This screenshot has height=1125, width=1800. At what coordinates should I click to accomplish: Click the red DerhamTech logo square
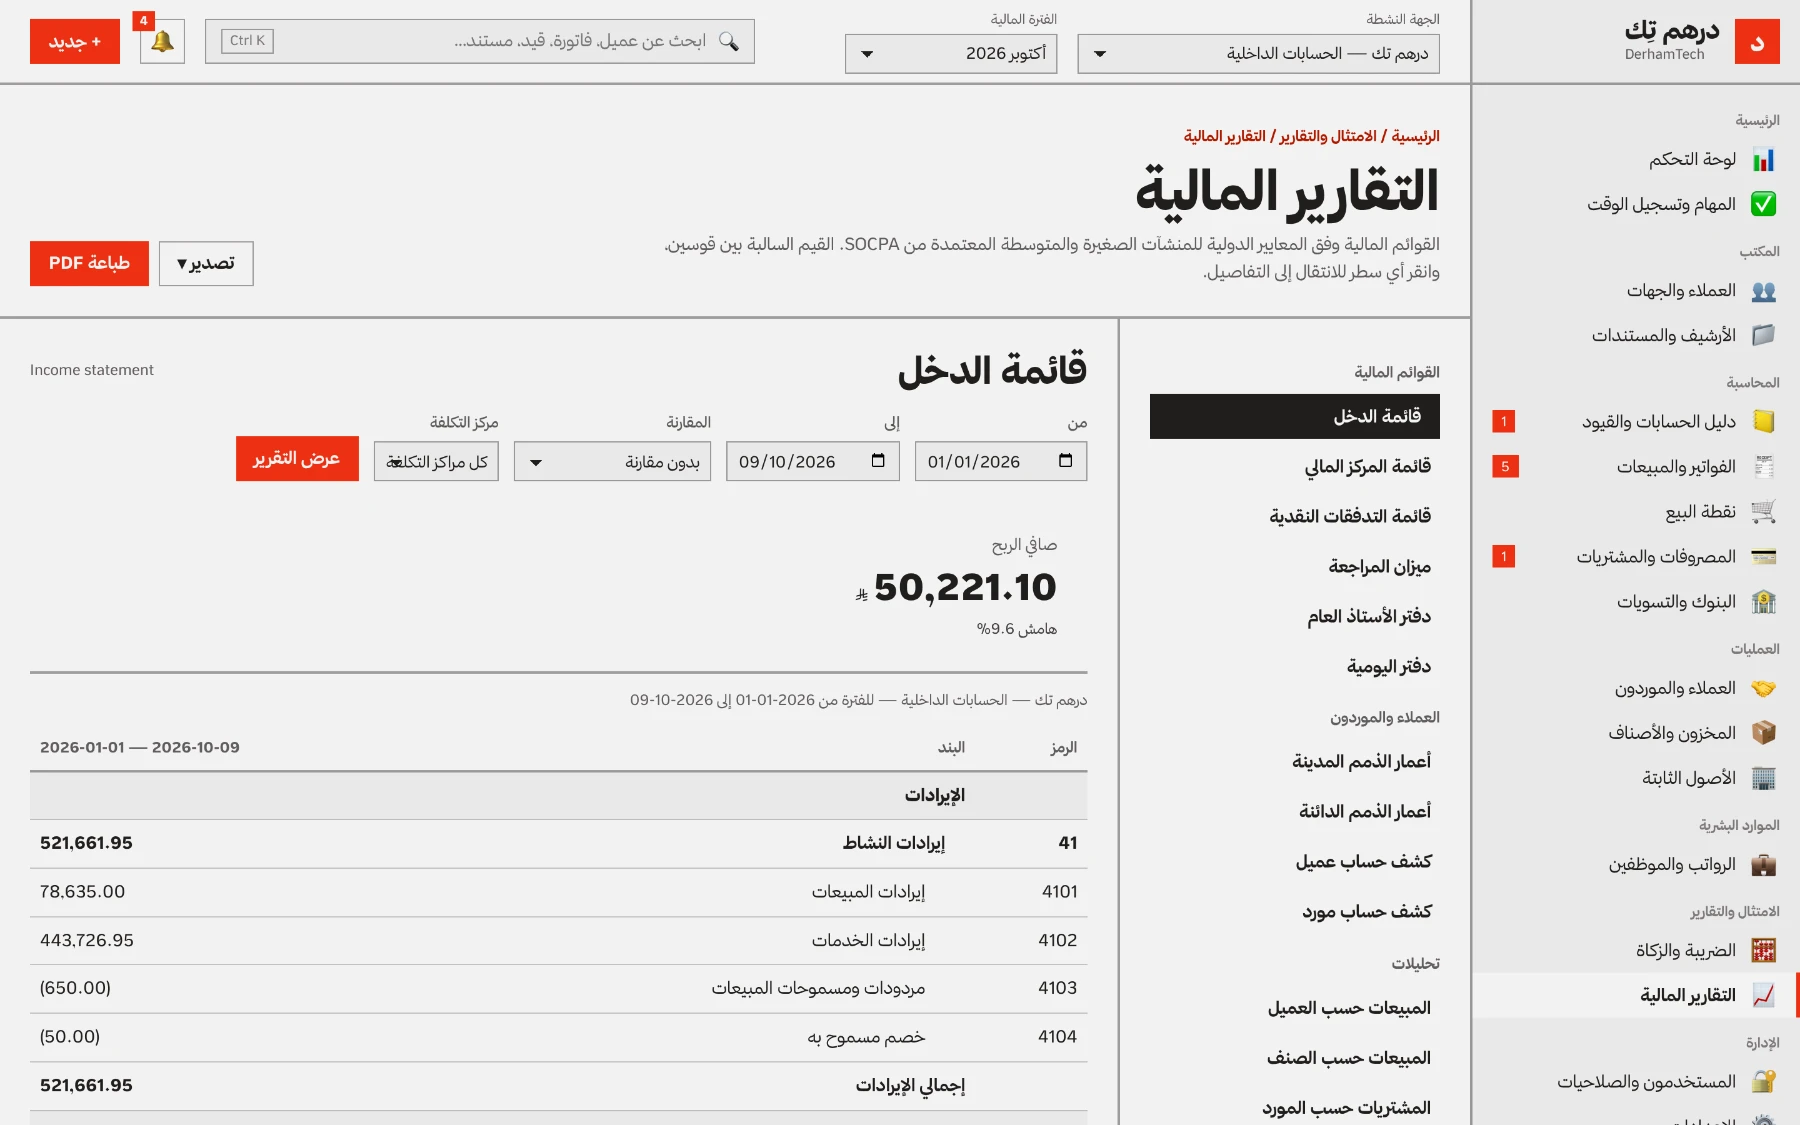pyautogui.click(x=1757, y=42)
